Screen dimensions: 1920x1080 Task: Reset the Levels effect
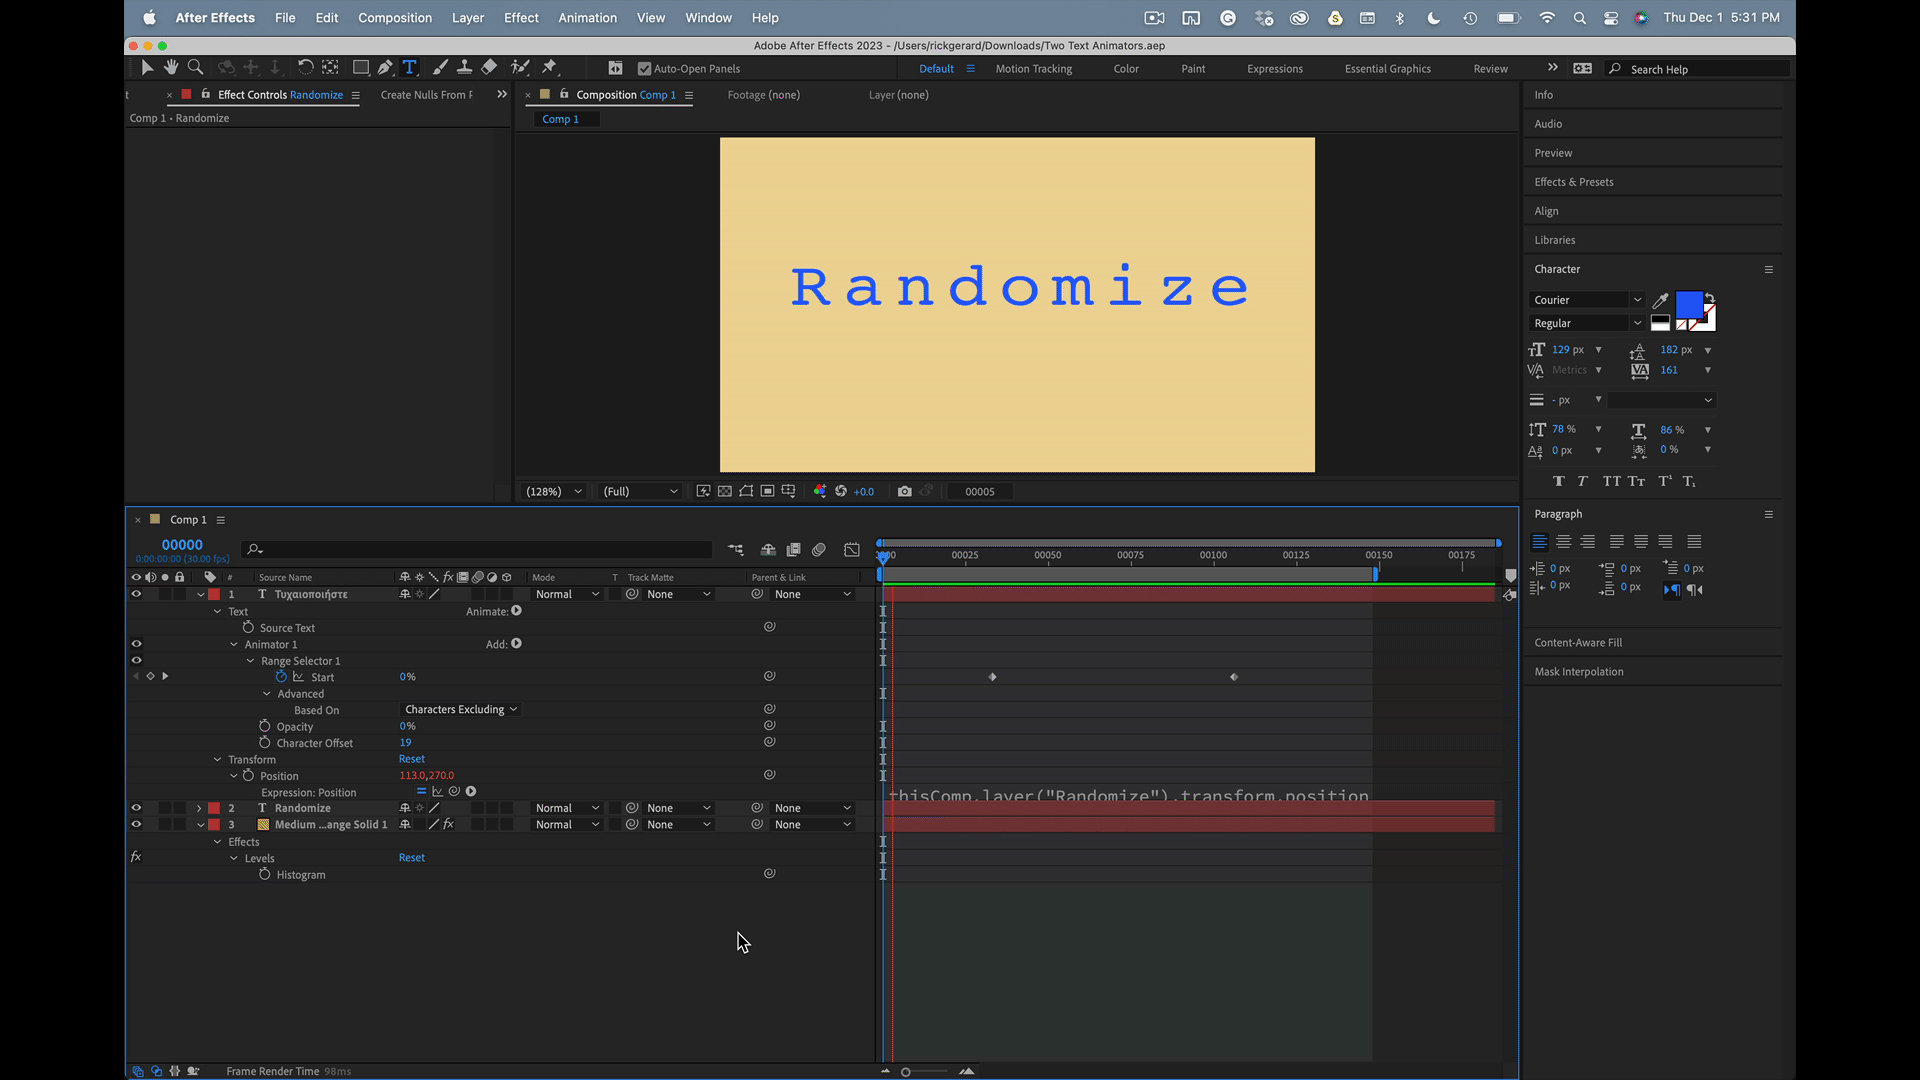pyautogui.click(x=411, y=857)
